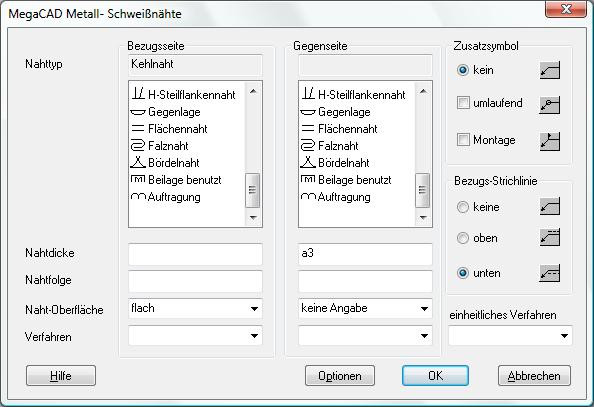Click the Bezugsseite list scrollbar thumb

coord(252,190)
